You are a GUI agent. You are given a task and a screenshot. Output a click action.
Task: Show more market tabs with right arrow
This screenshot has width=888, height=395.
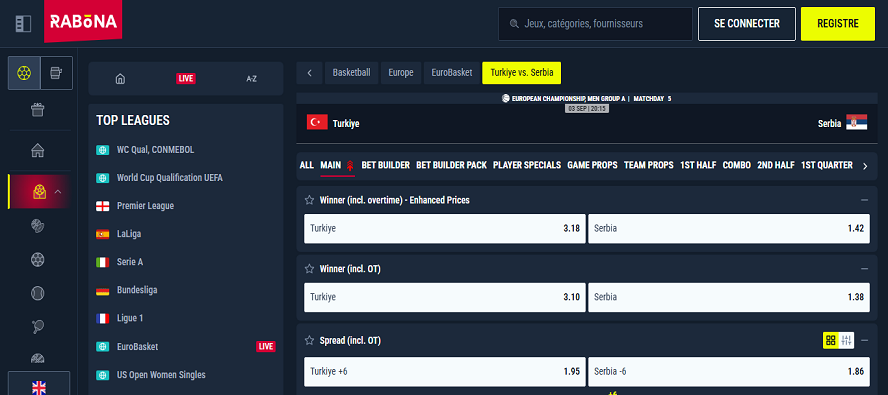(865, 166)
